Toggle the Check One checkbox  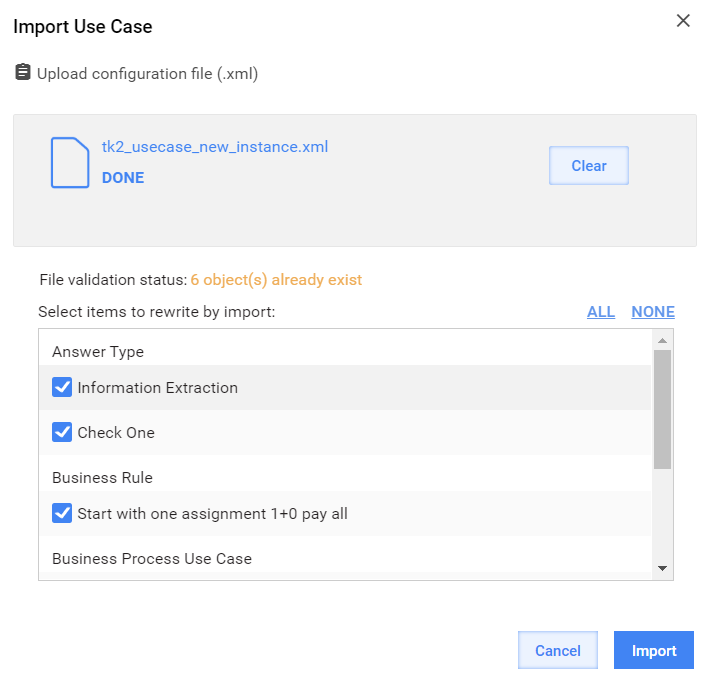62,432
